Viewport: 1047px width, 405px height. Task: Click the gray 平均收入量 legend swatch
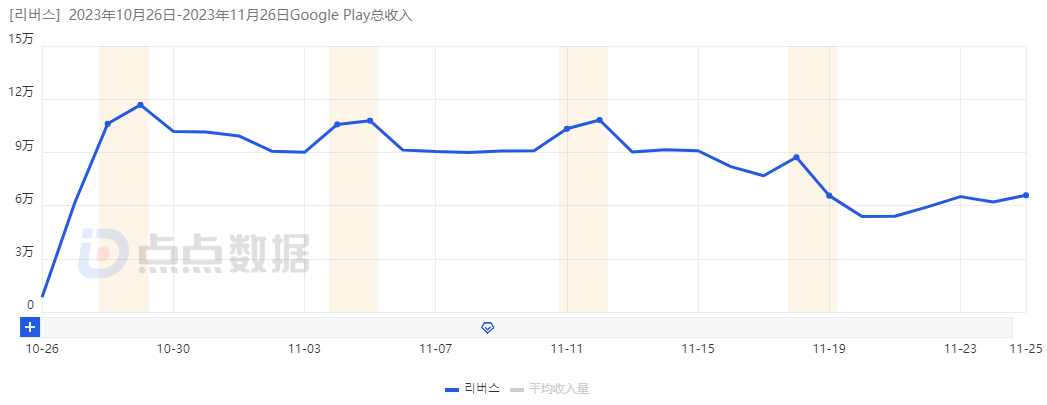pyautogui.click(x=517, y=389)
